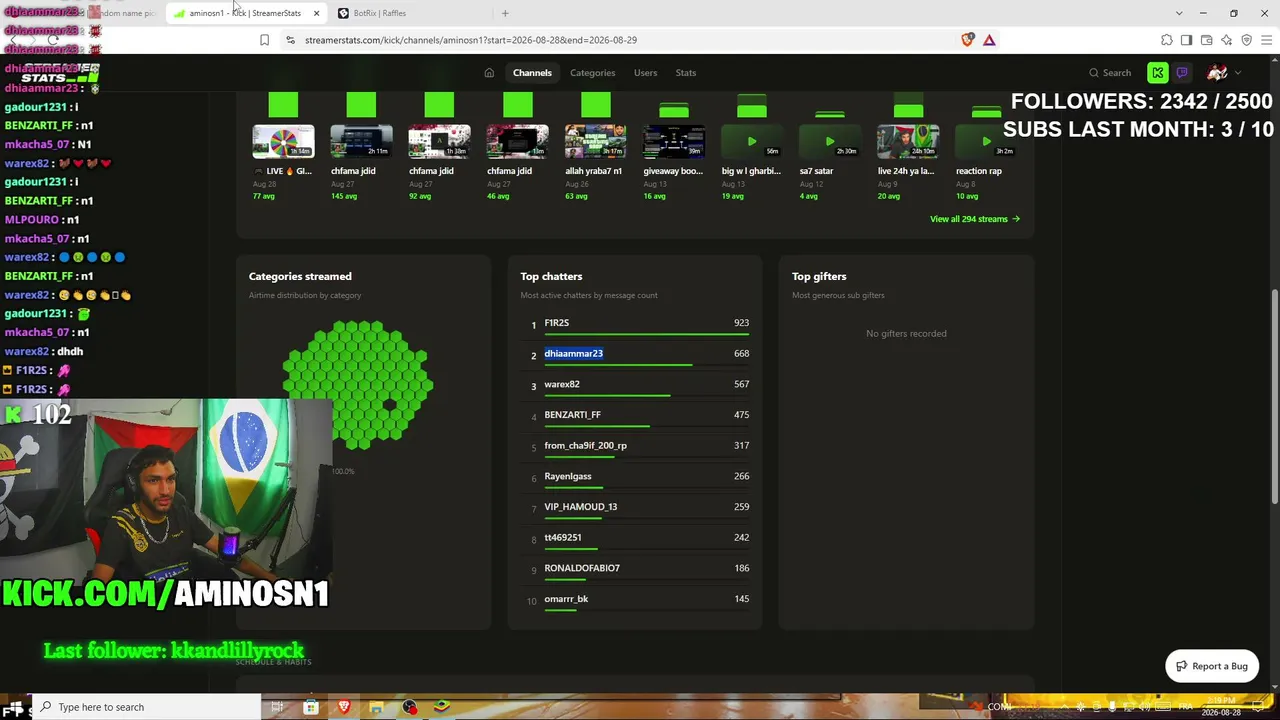Open the Brave browser taskbar icon
This screenshot has width=1280, height=720.
click(x=344, y=707)
